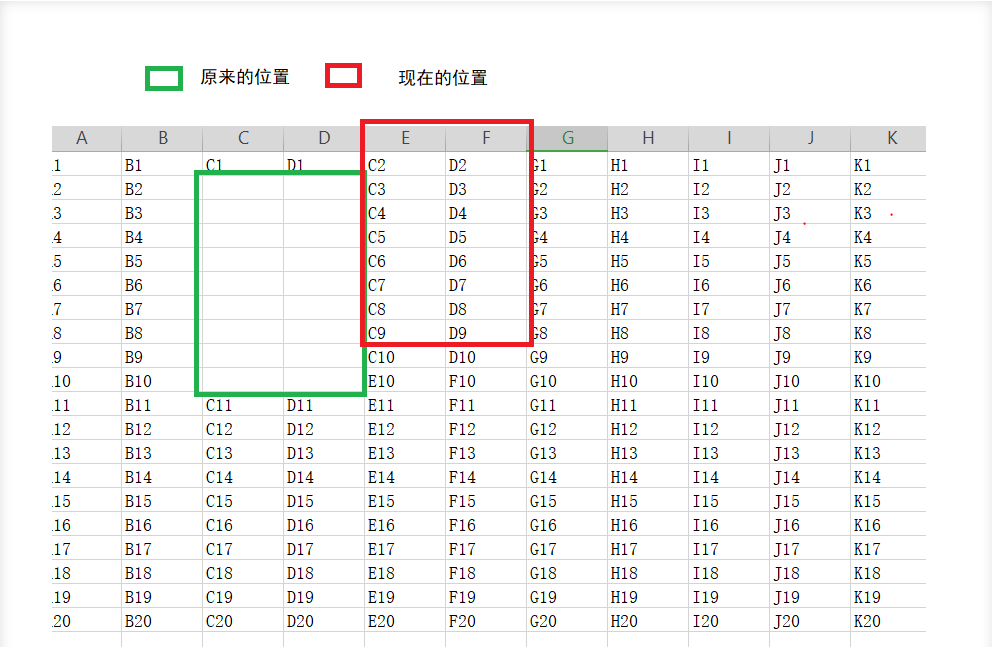Click cell containing H1
Screen dimensions: 992x647
[x=648, y=166]
